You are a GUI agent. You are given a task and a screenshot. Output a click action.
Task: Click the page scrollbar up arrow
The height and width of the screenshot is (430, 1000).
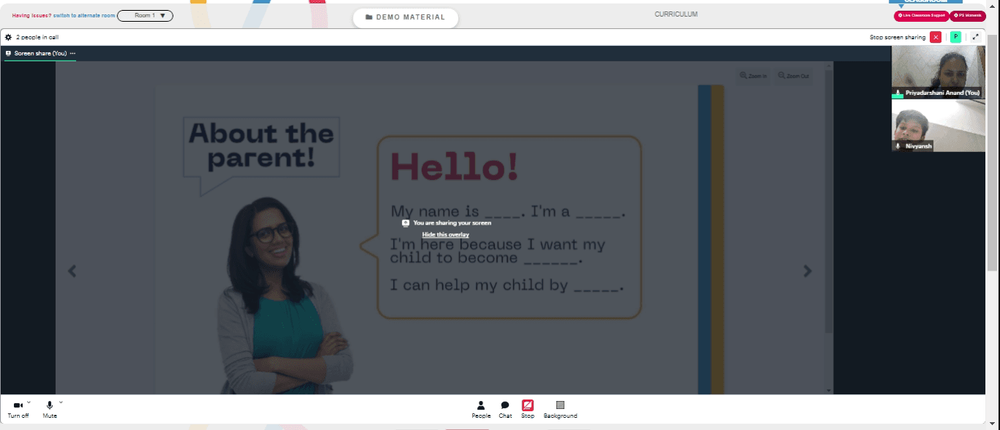(993, 6)
